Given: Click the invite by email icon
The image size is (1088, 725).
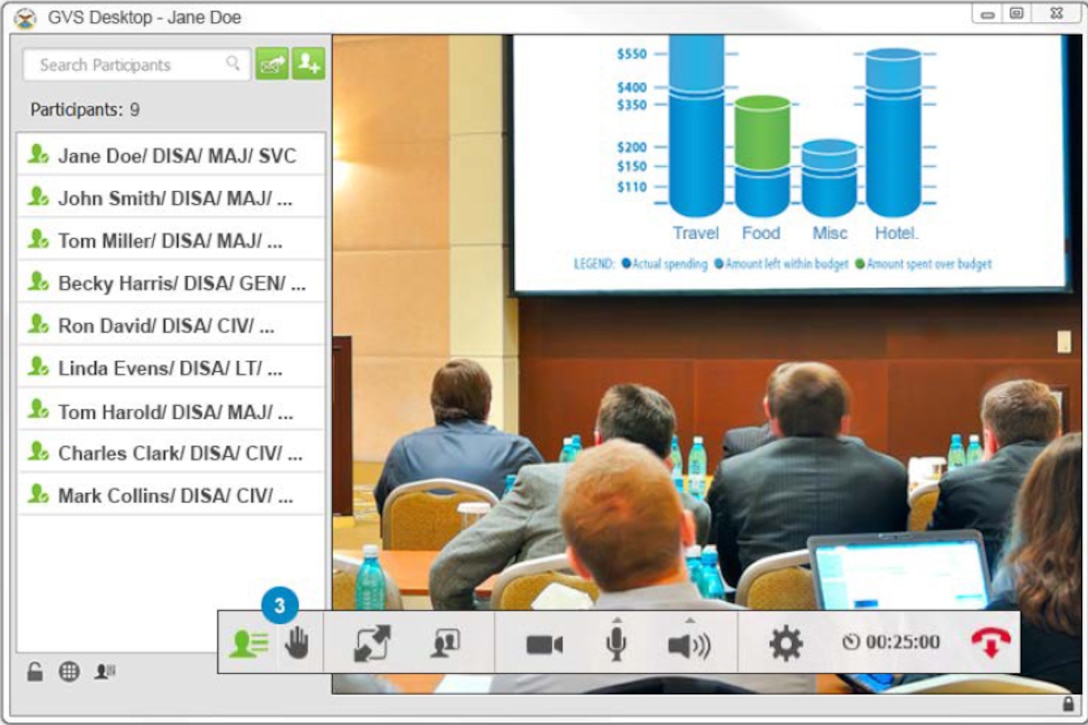Looking at the screenshot, I should tap(271, 64).
